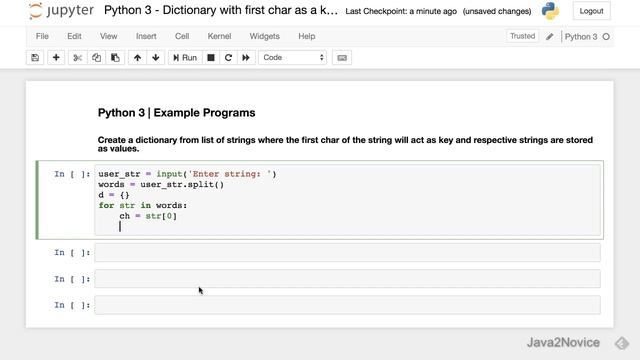Click the words = user_str.split() line
The image size is (640, 360).
pos(161,184)
